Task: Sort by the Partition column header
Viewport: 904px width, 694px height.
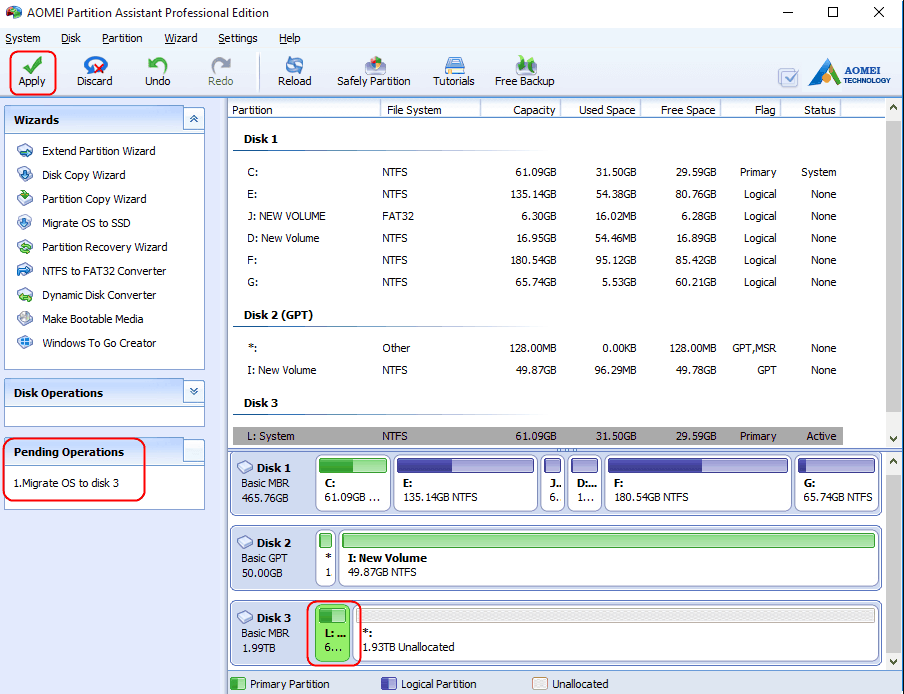Action: point(304,110)
